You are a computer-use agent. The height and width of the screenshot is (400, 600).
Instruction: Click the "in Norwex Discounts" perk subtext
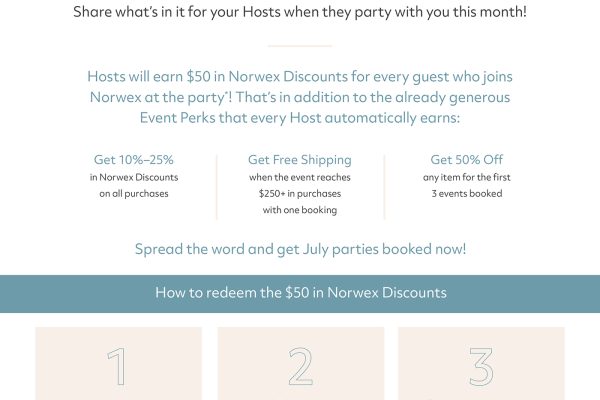(x=133, y=178)
